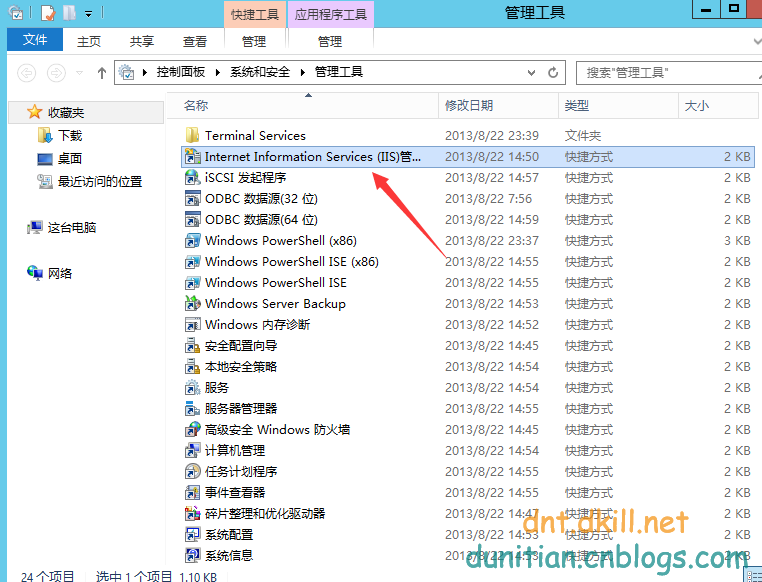This screenshot has width=762, height=582.
Task: Select the 系统信息 icon
Action: click(192, 555)
